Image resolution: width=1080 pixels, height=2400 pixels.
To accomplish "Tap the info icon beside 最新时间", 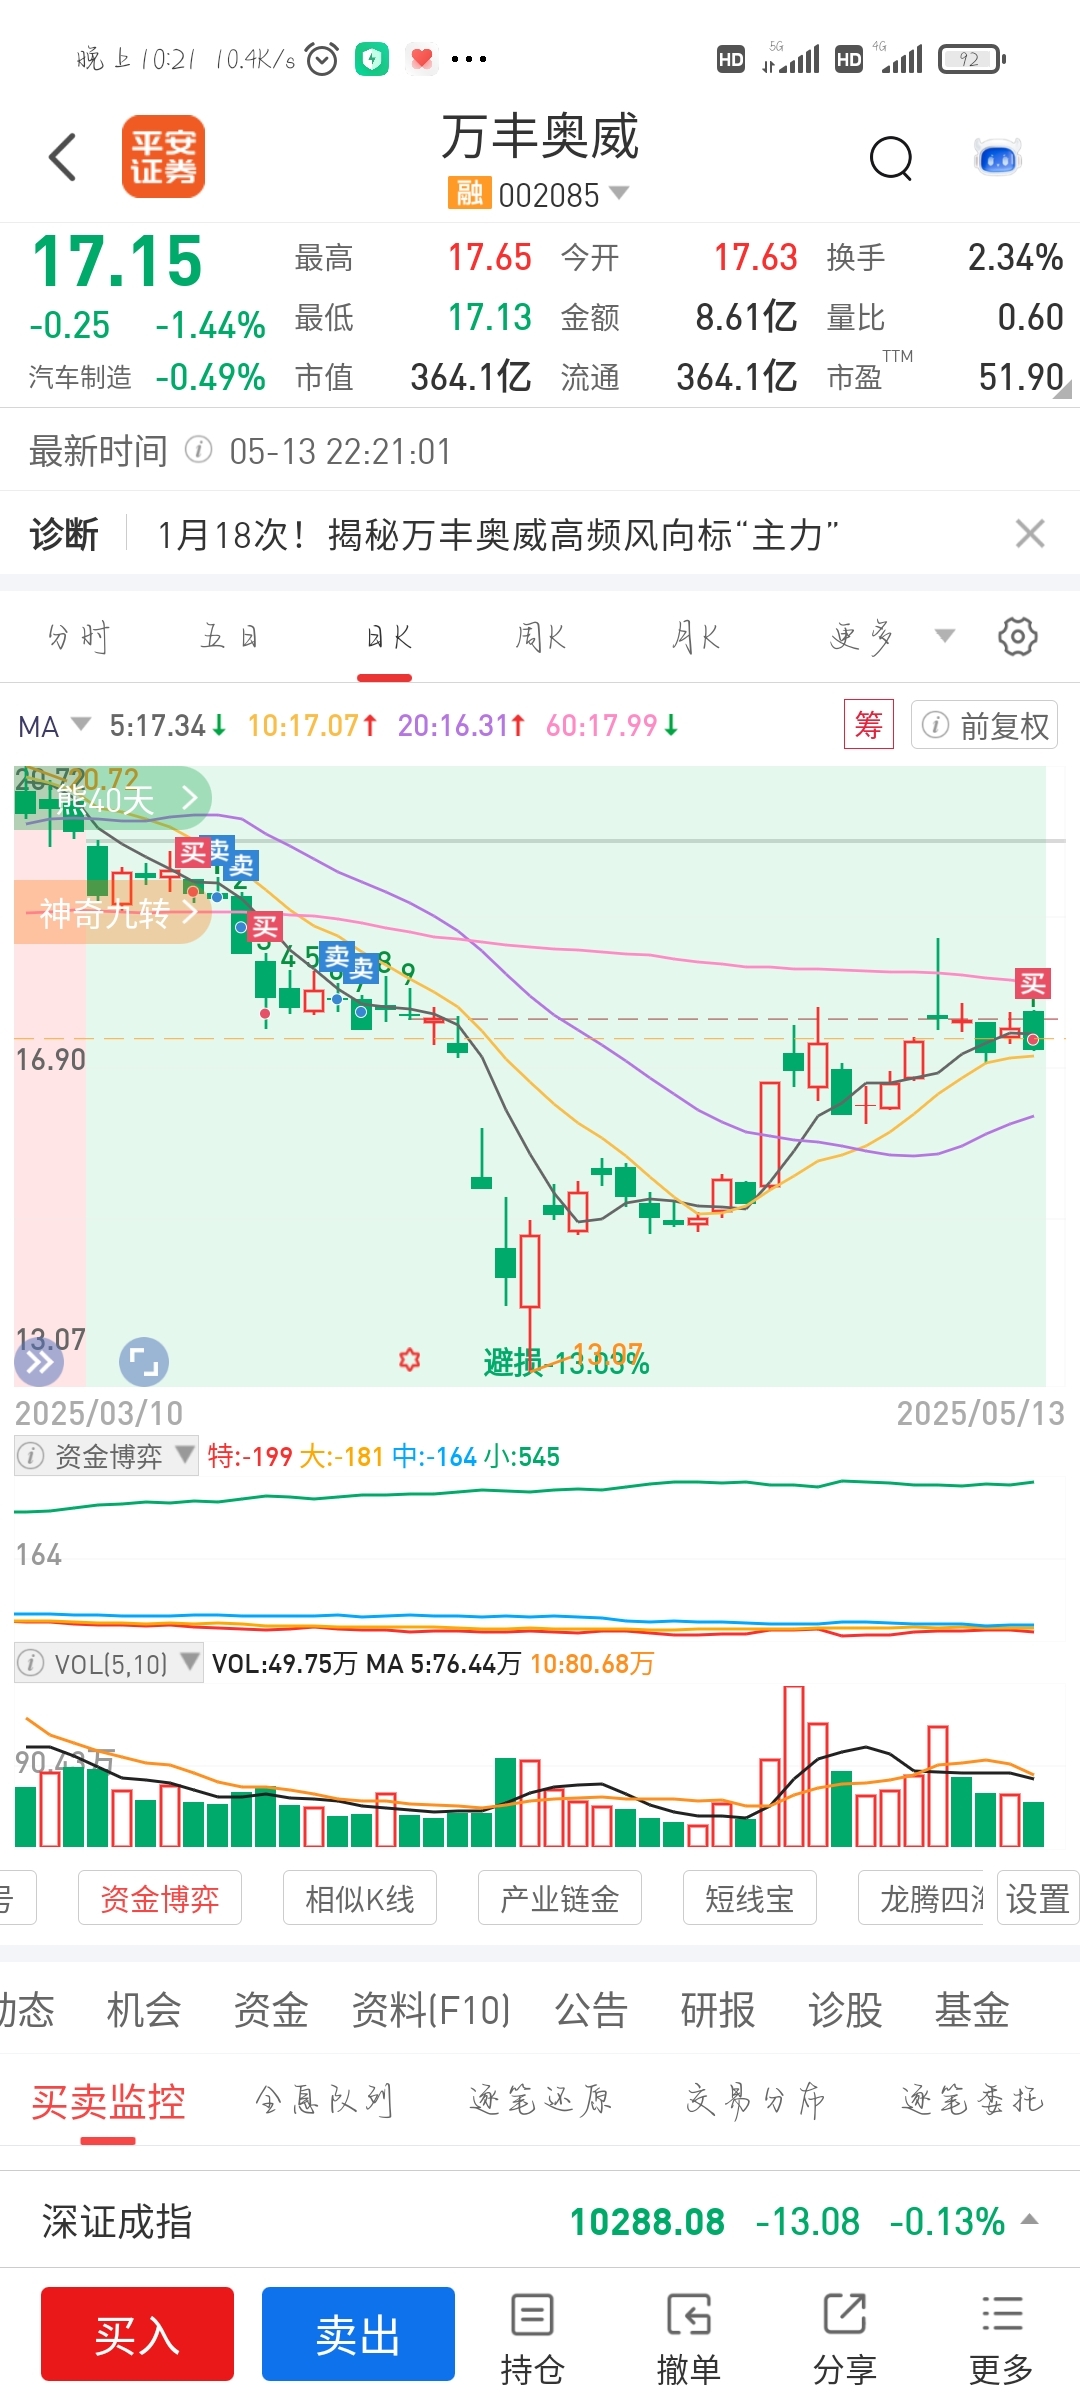I will [x=199, y=450].
